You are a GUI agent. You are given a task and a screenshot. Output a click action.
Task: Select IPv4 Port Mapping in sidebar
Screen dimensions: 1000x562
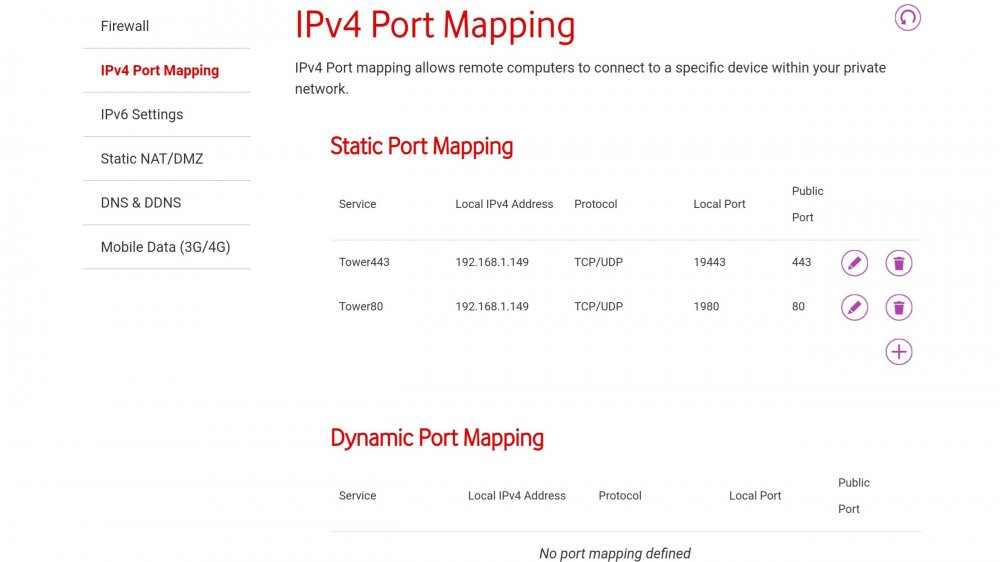pos(166,70)
